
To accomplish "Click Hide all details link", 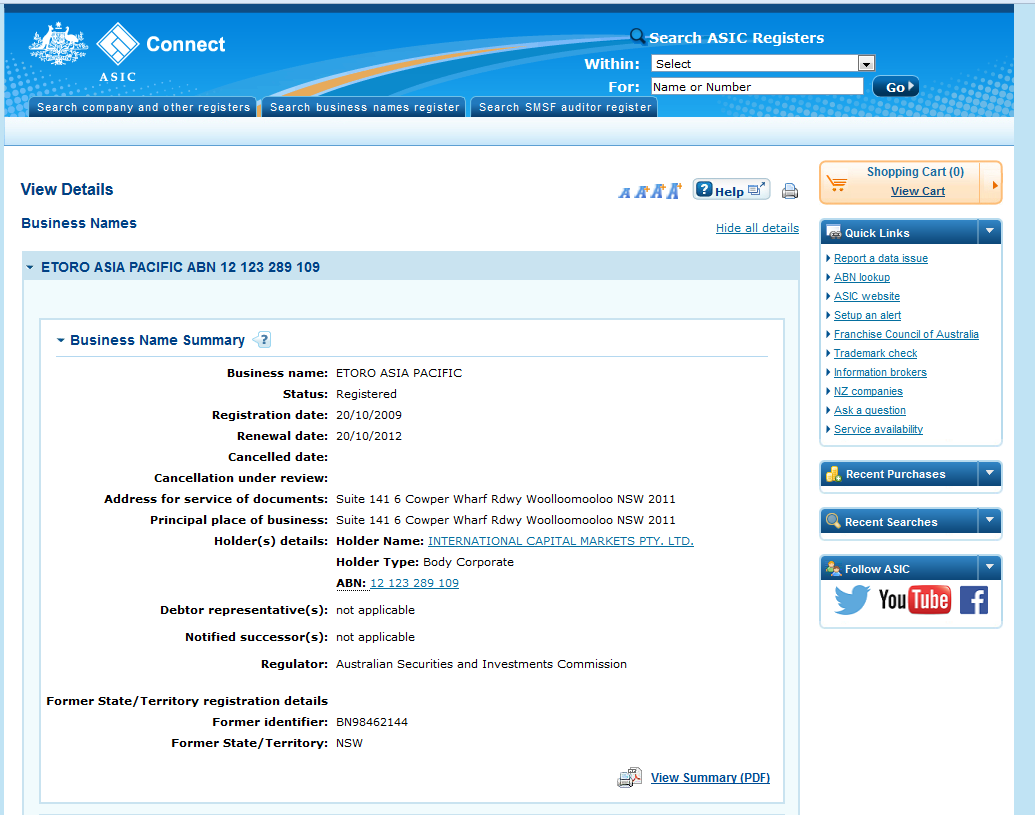I will (x=757, y=228).
